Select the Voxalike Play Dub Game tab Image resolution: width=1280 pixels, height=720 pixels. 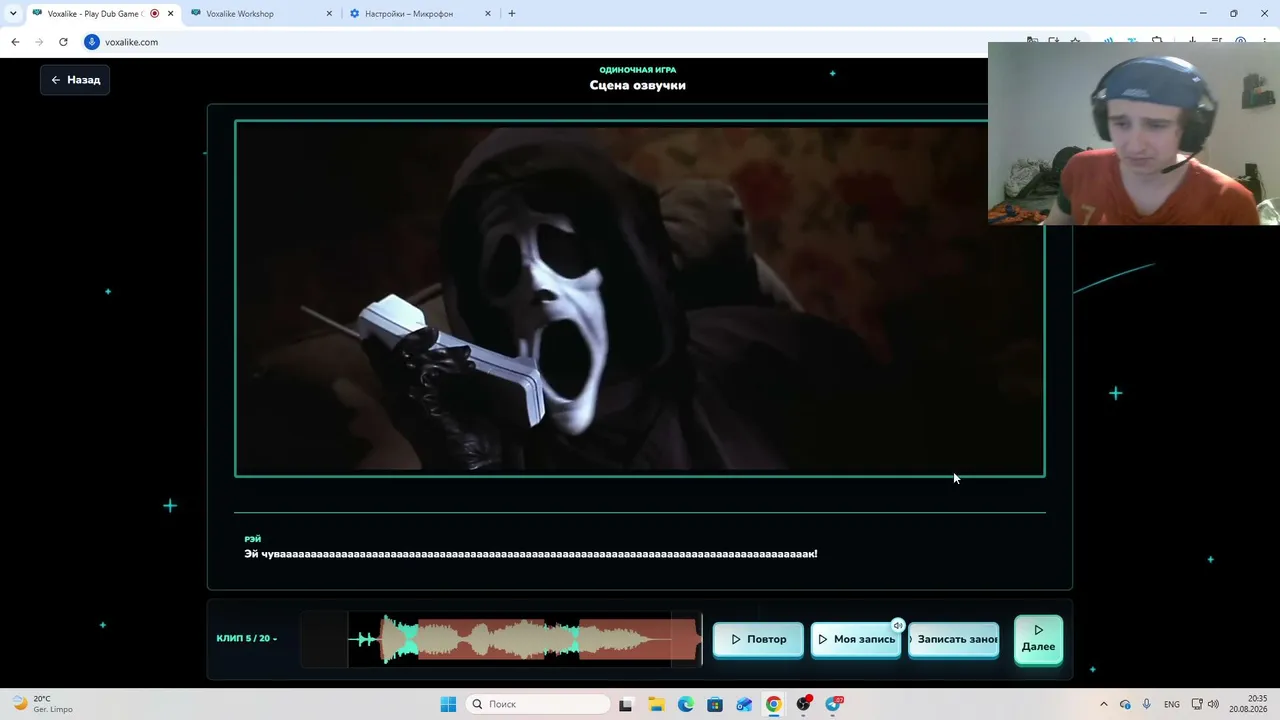[94, 14]
